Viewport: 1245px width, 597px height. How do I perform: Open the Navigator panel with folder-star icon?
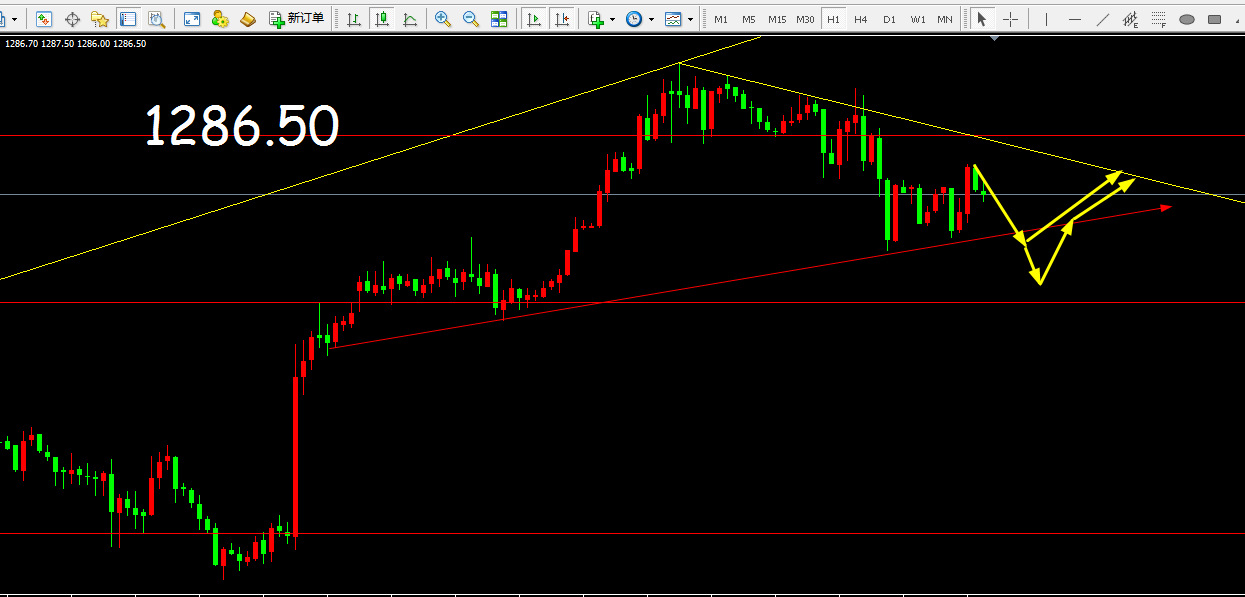click(x=100, y=19)
